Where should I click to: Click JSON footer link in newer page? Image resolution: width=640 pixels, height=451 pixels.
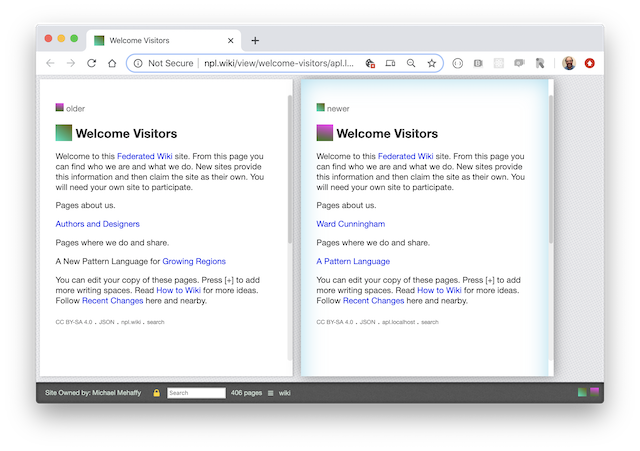pyautogui.click(x=367, y=322)
